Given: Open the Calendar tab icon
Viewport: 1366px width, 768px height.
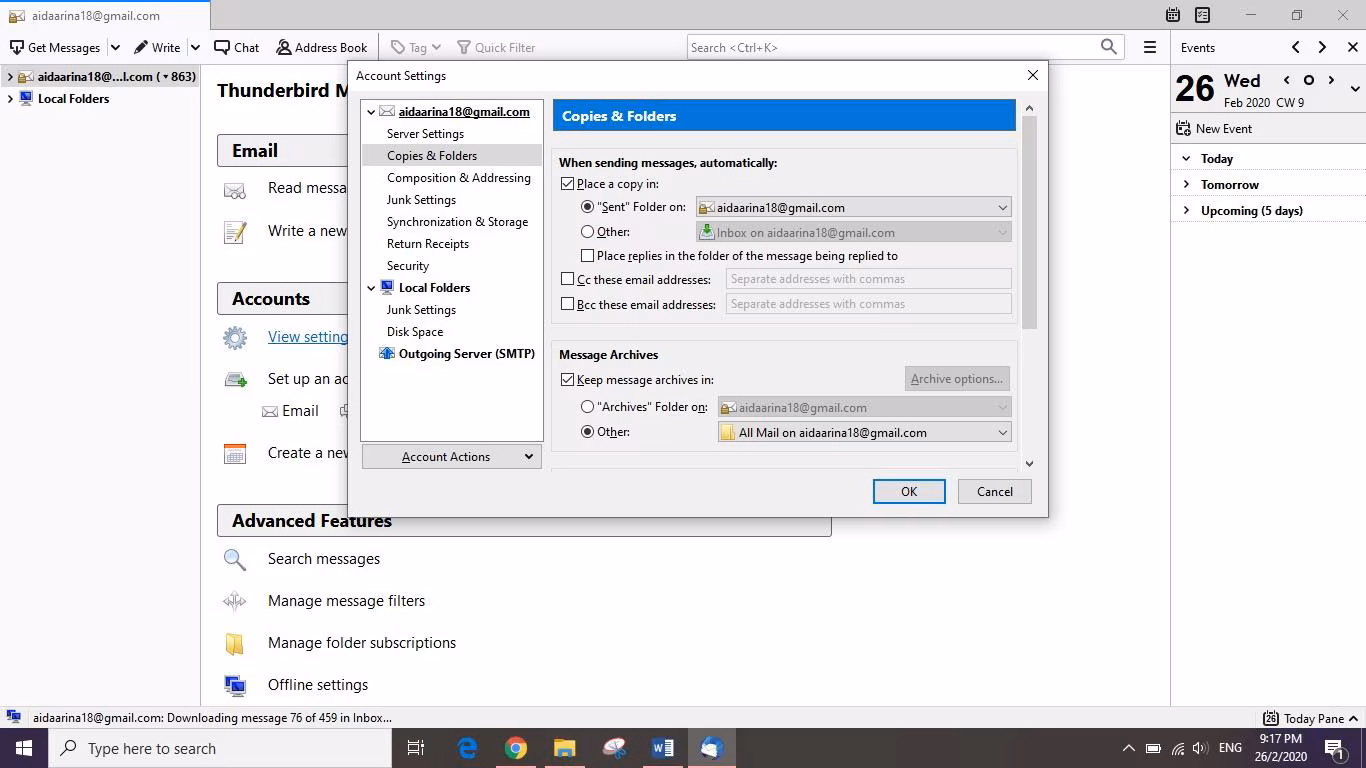Looking at the screenshot, I should [x=1173, y=15].
